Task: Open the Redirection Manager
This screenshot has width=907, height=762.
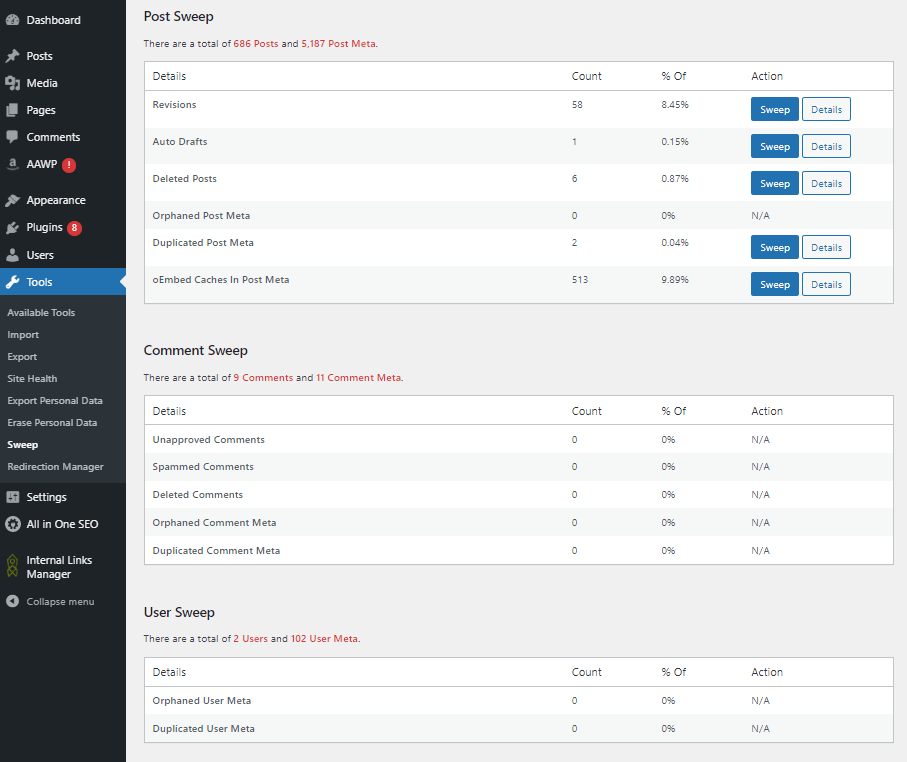Action: click(53, 466)
